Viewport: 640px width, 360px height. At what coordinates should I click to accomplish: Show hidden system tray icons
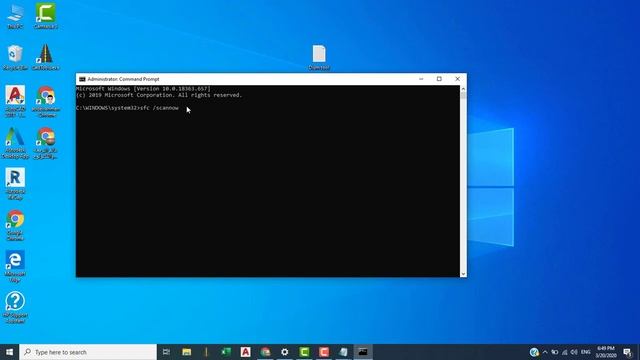(x=545, y=352)
